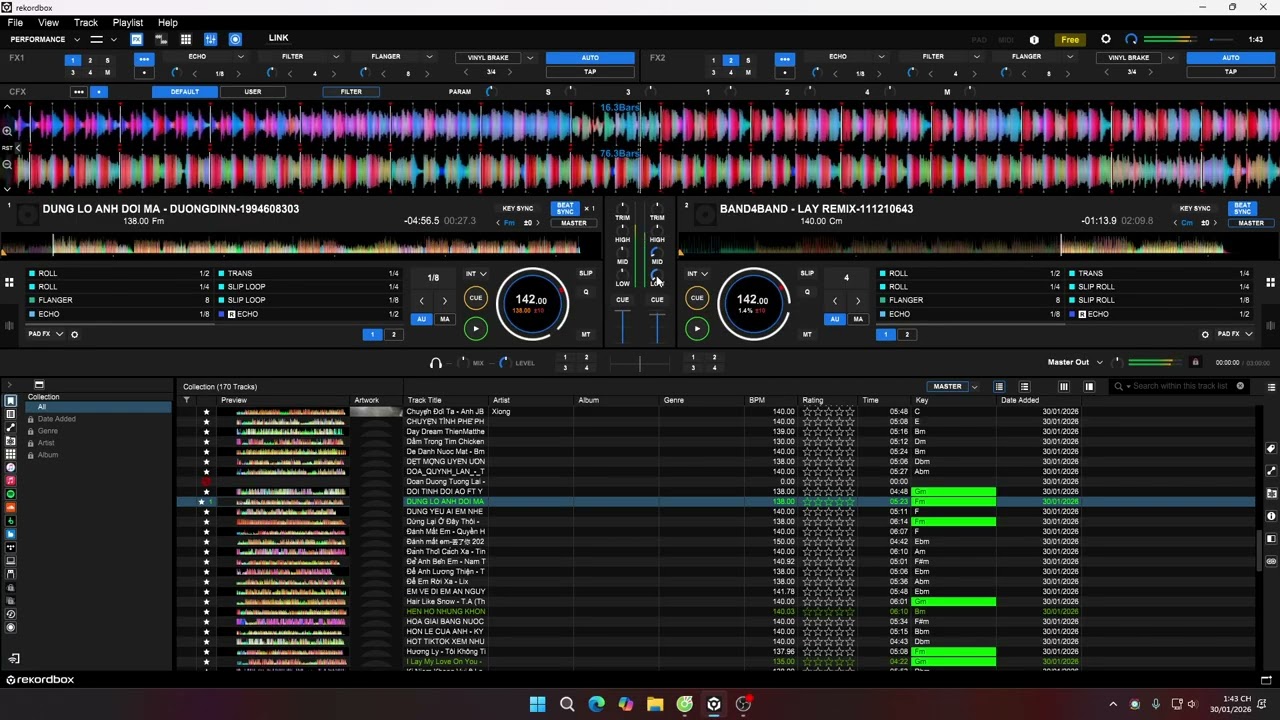
Task: Toggle the lock icon beside Master Out meter
Action: click(1195, 362)
